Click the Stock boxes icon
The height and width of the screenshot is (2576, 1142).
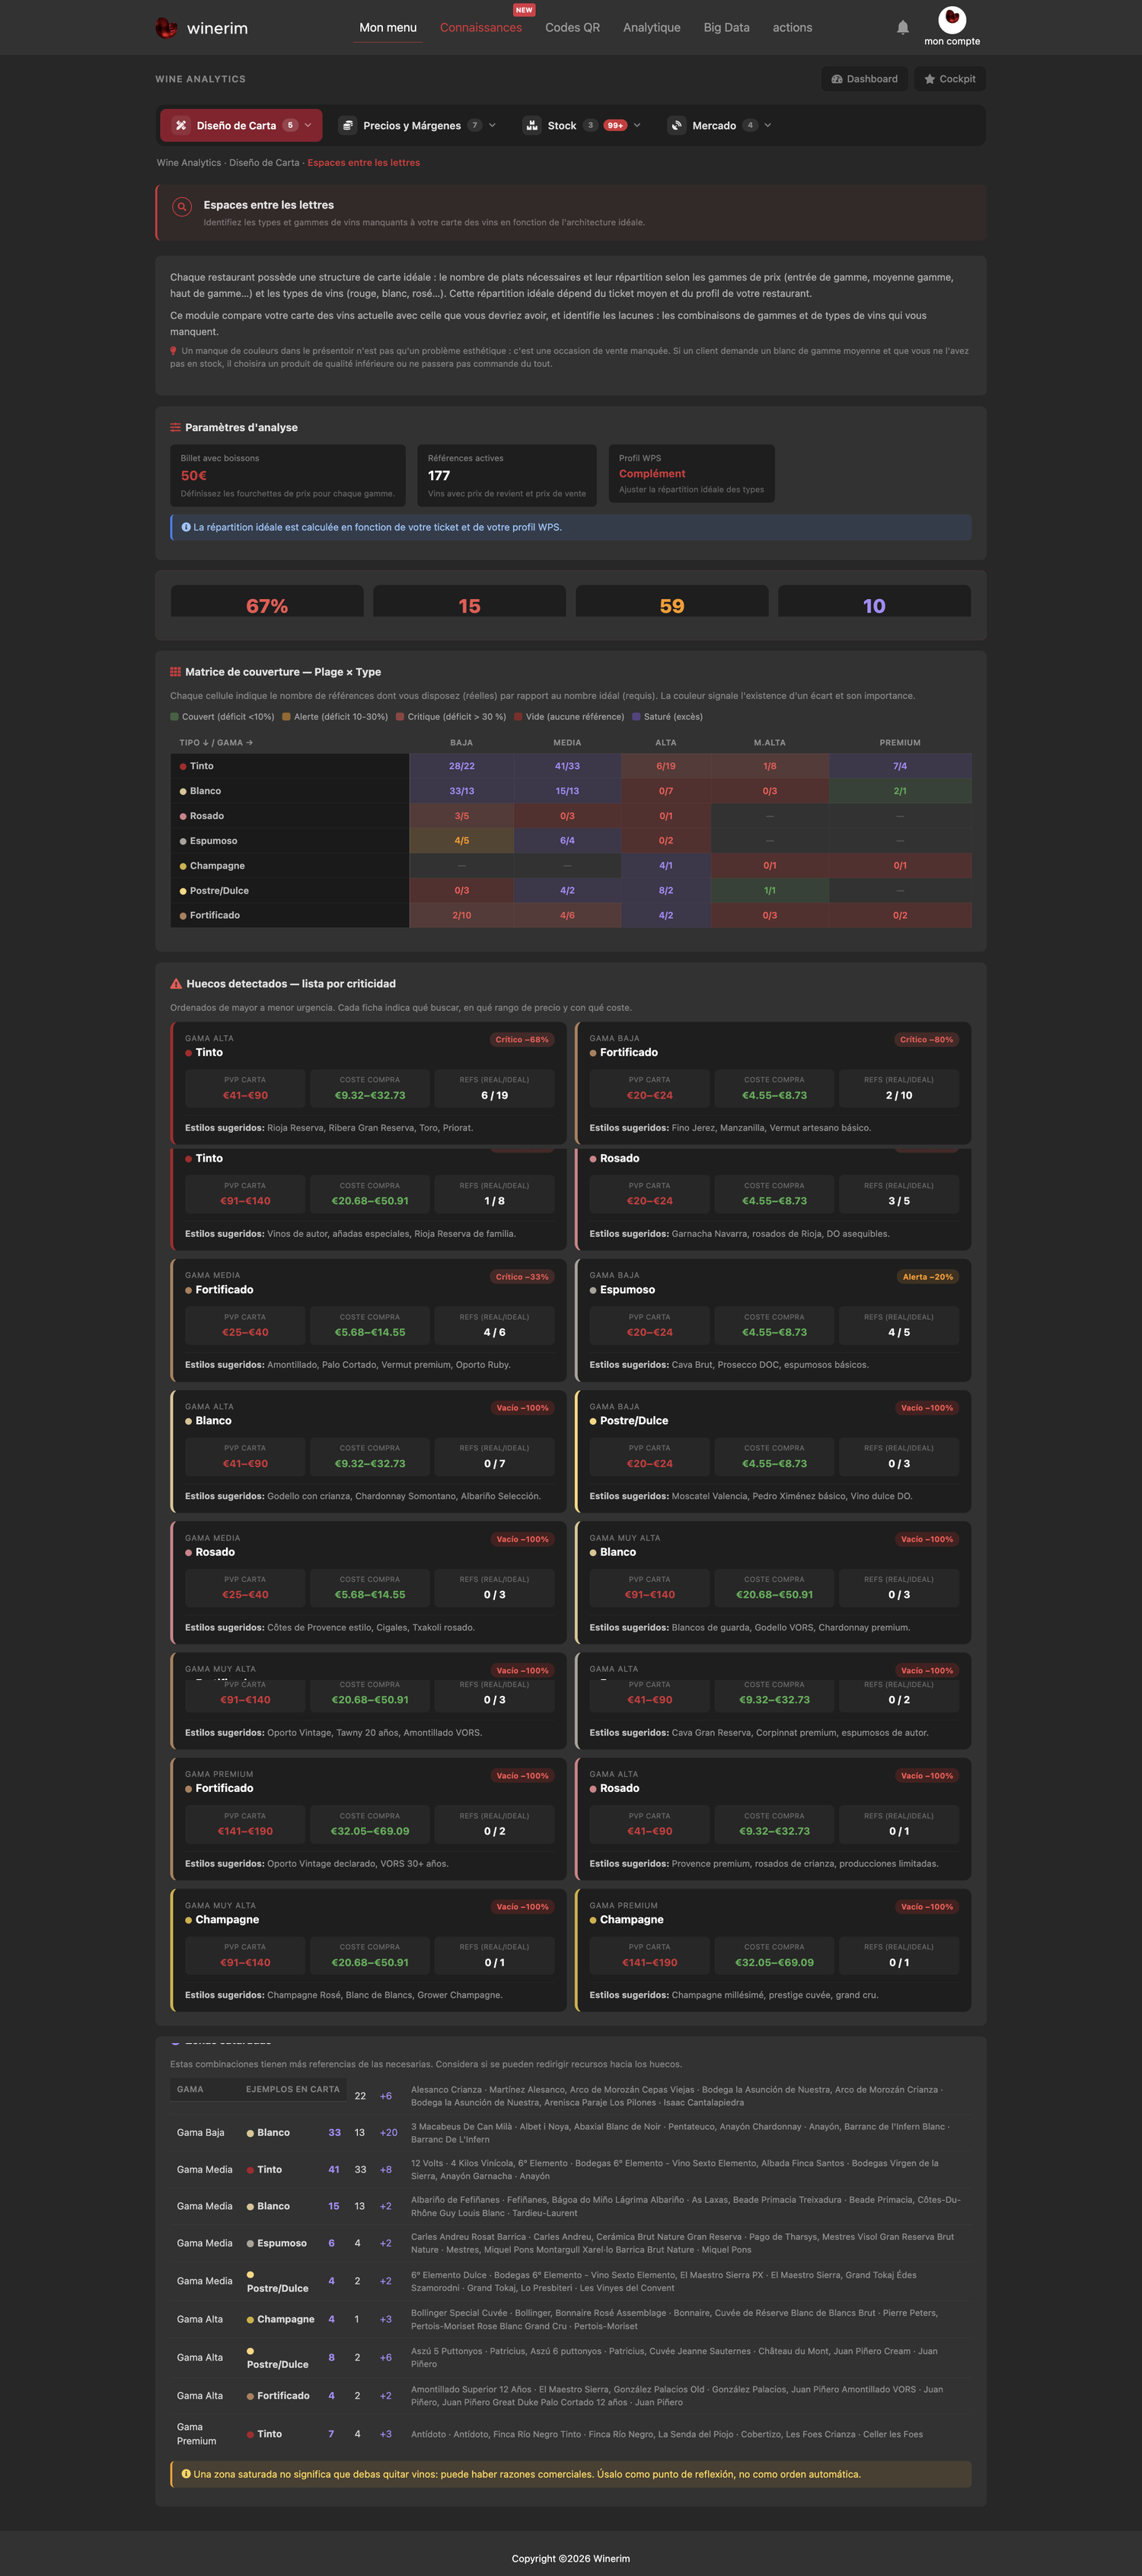[x=532, y=126]
